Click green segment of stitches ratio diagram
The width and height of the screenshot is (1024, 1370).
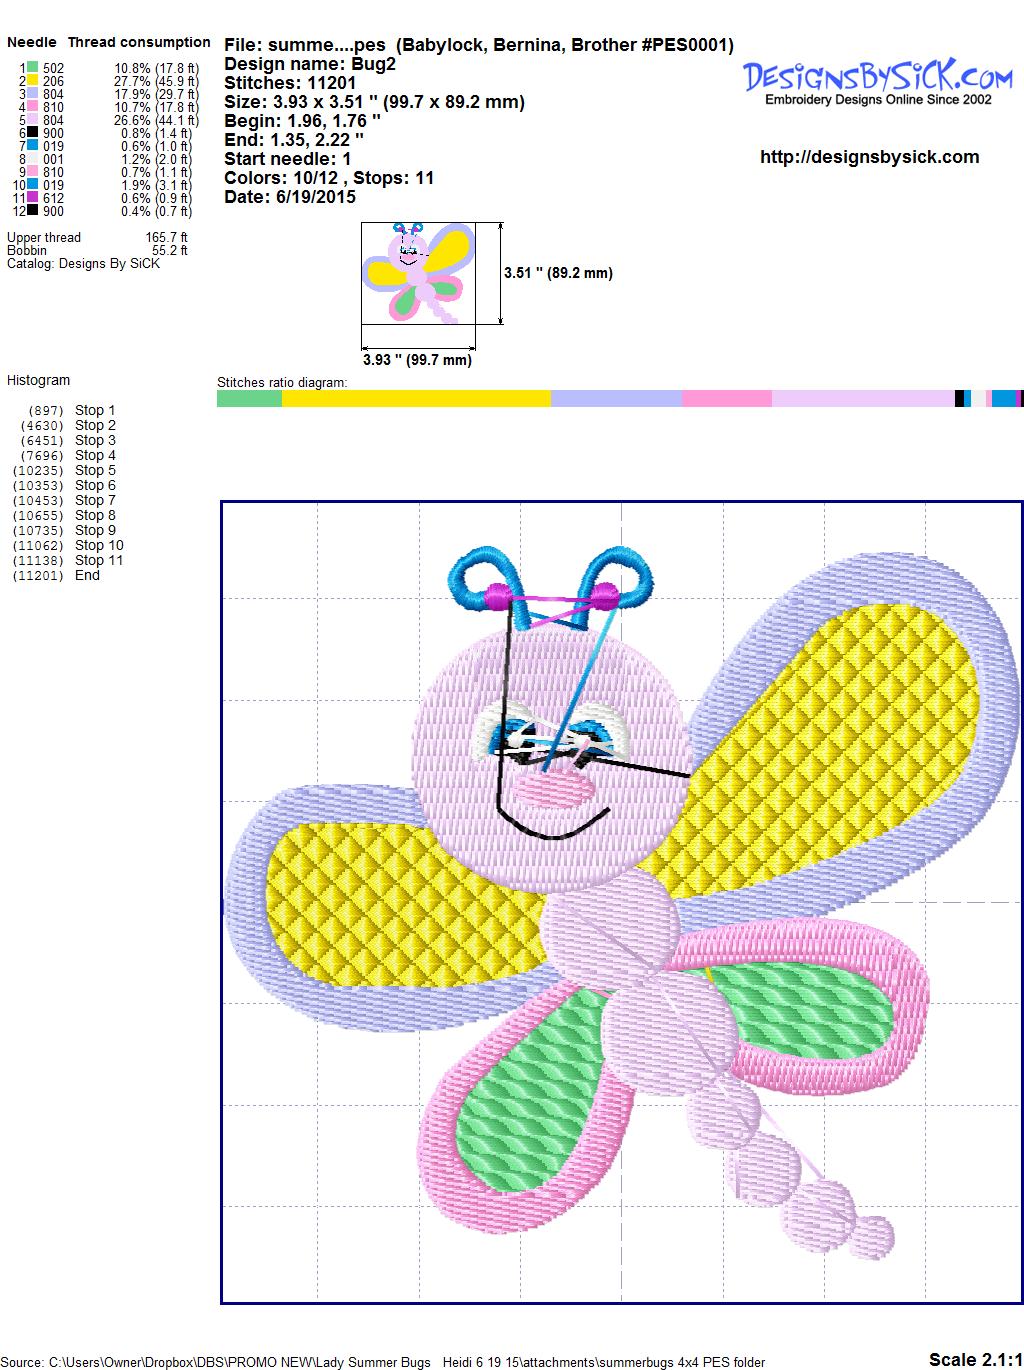(249, 399)
